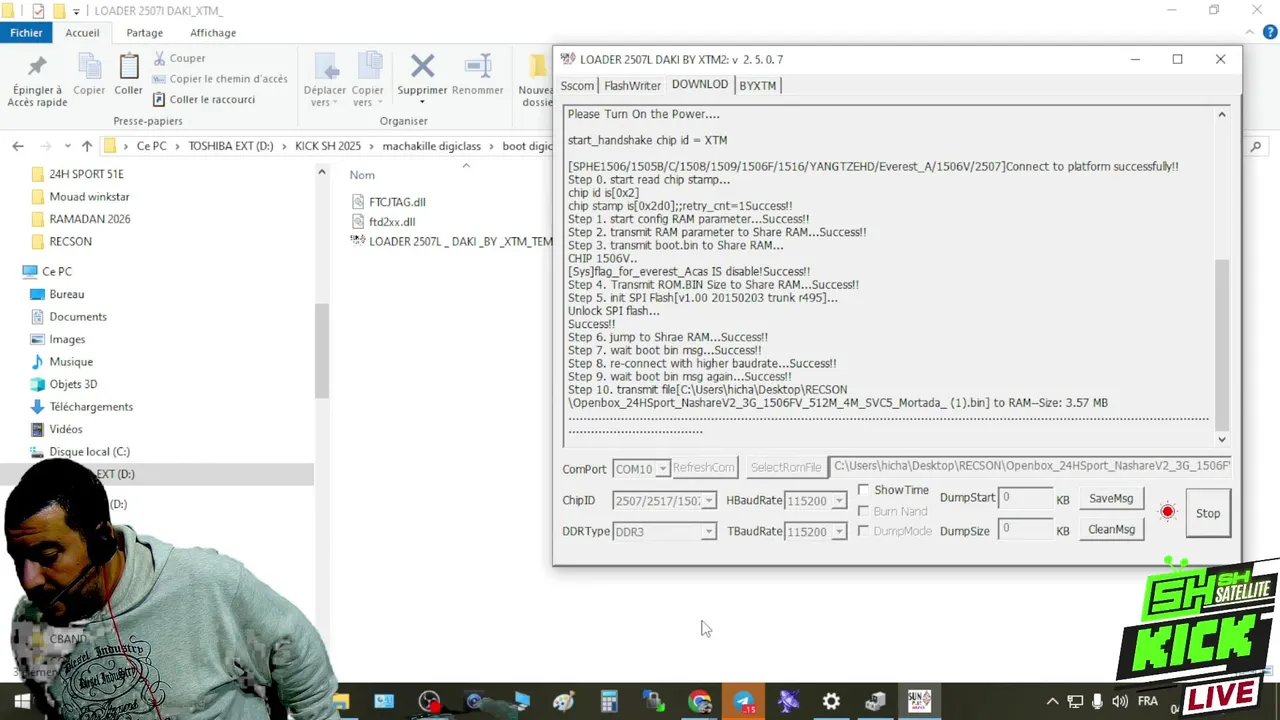Click the Coller clipboard icon
1280x720 pixels.
pos(128,67)
